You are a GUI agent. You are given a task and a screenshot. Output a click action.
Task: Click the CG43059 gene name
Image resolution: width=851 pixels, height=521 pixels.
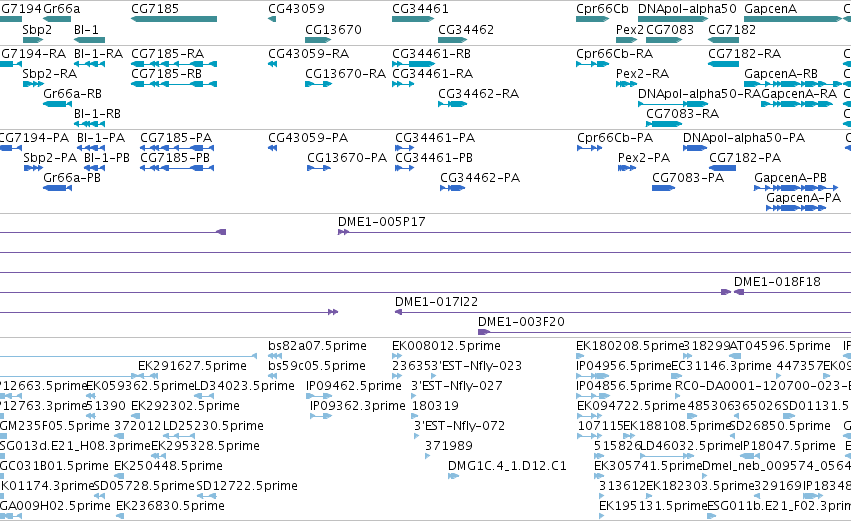[x=296, y=9]
